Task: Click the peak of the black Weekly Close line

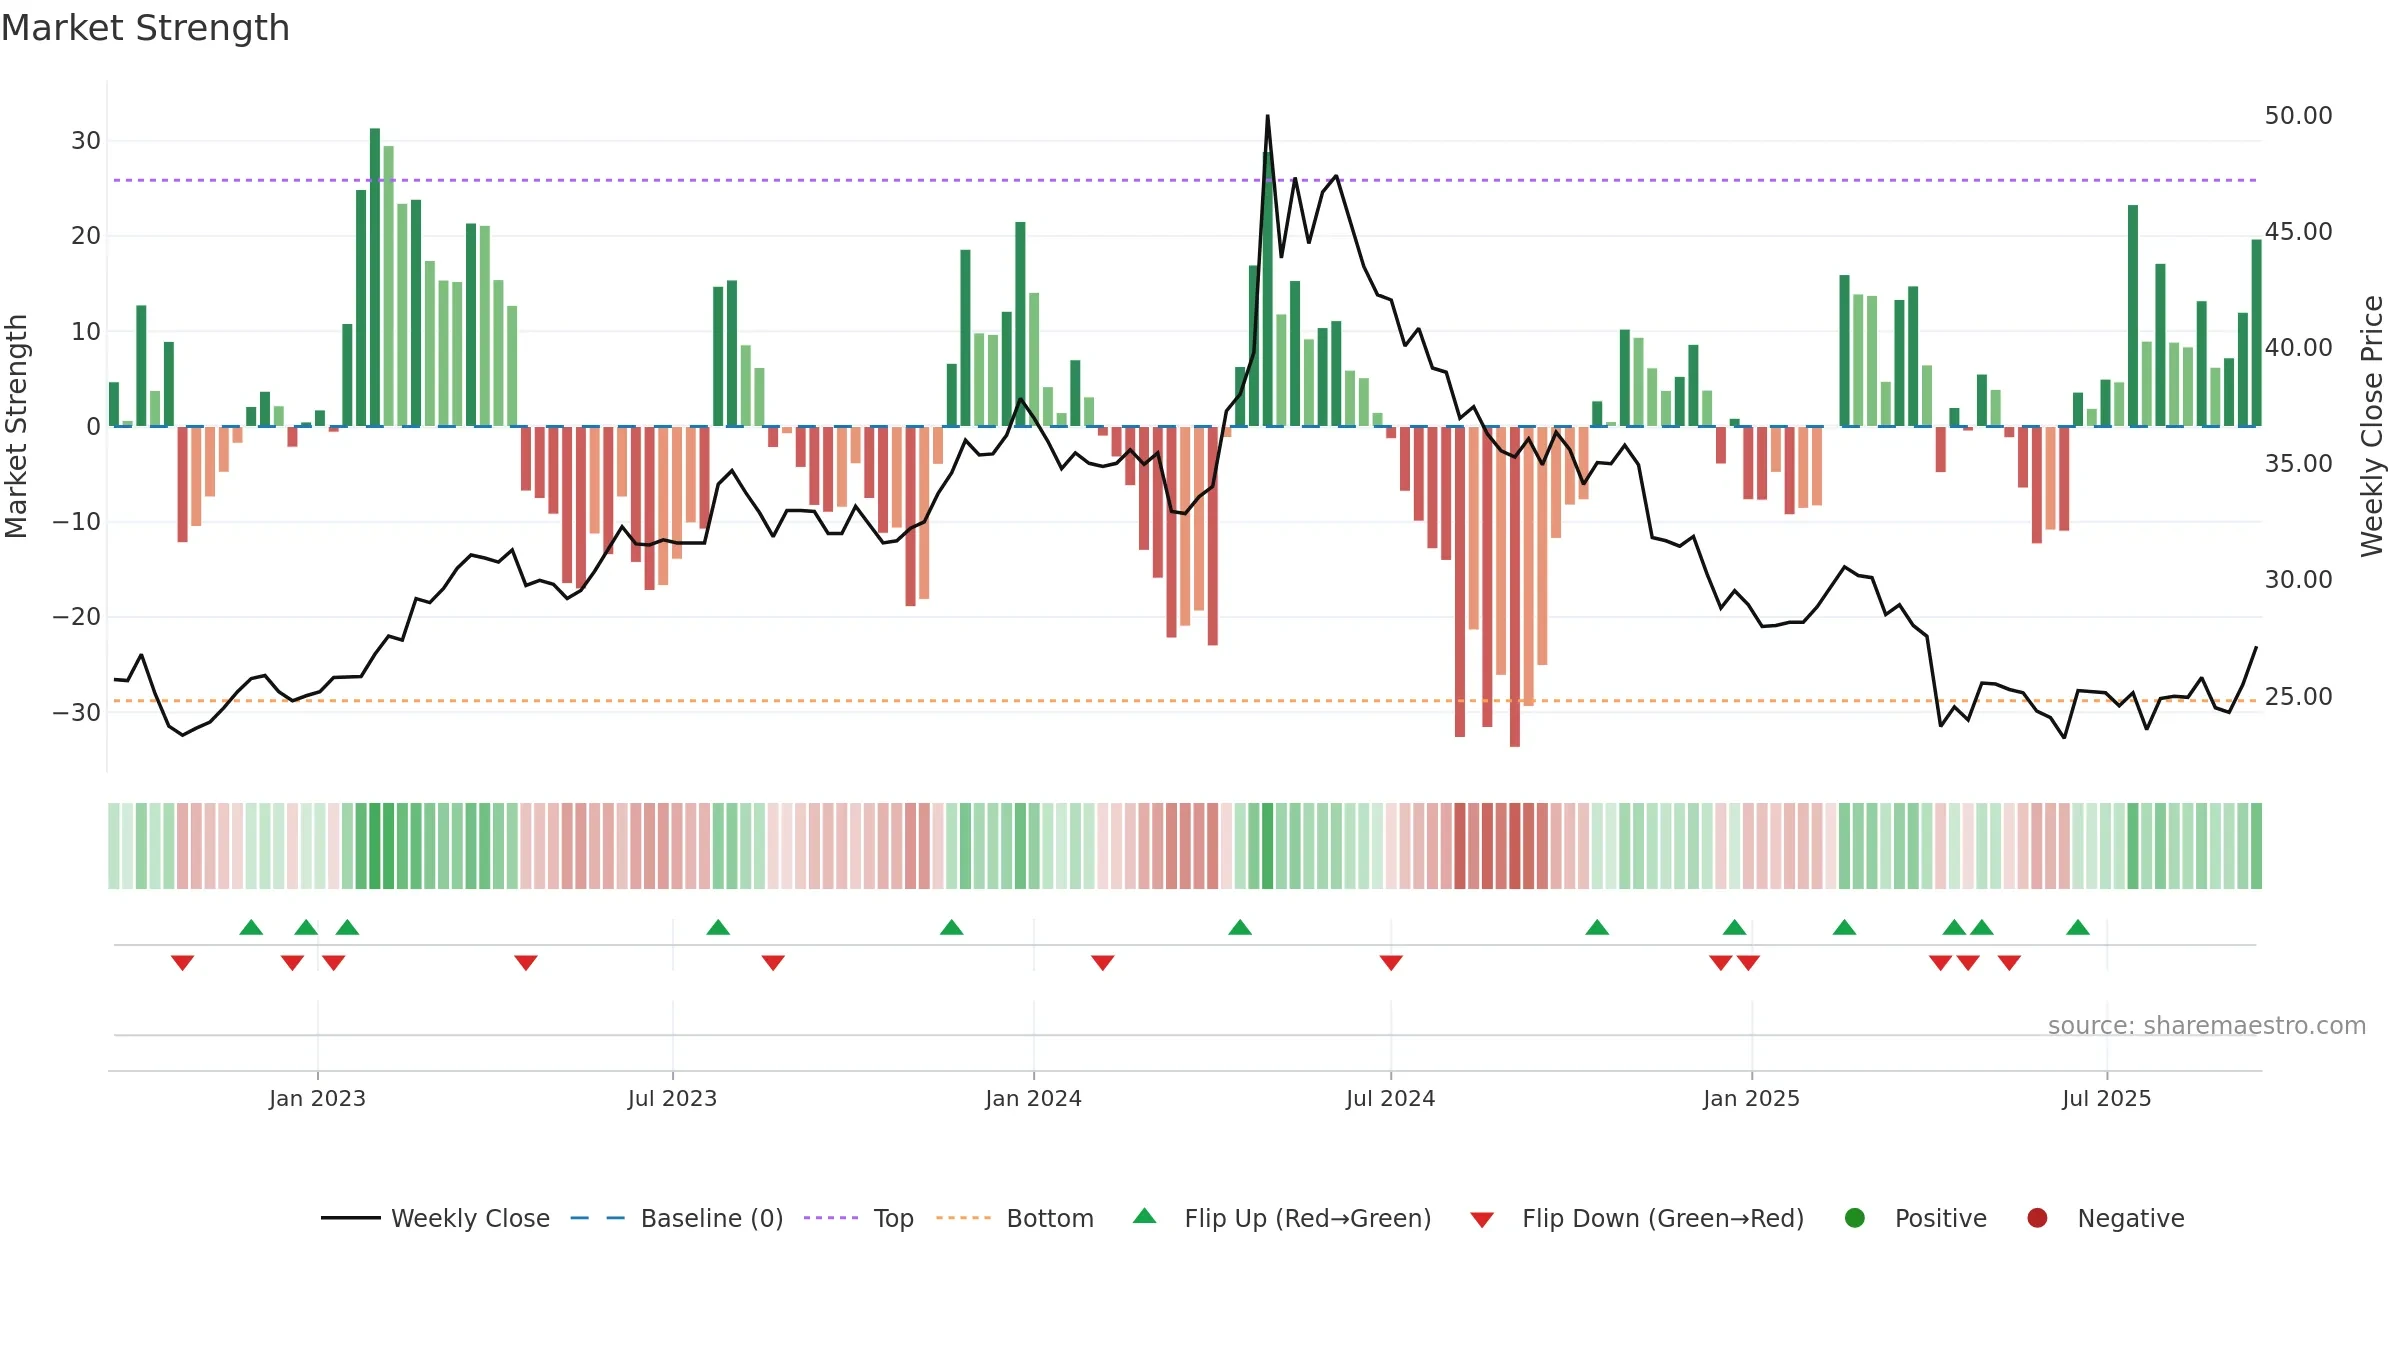Action: [1267, 117]
